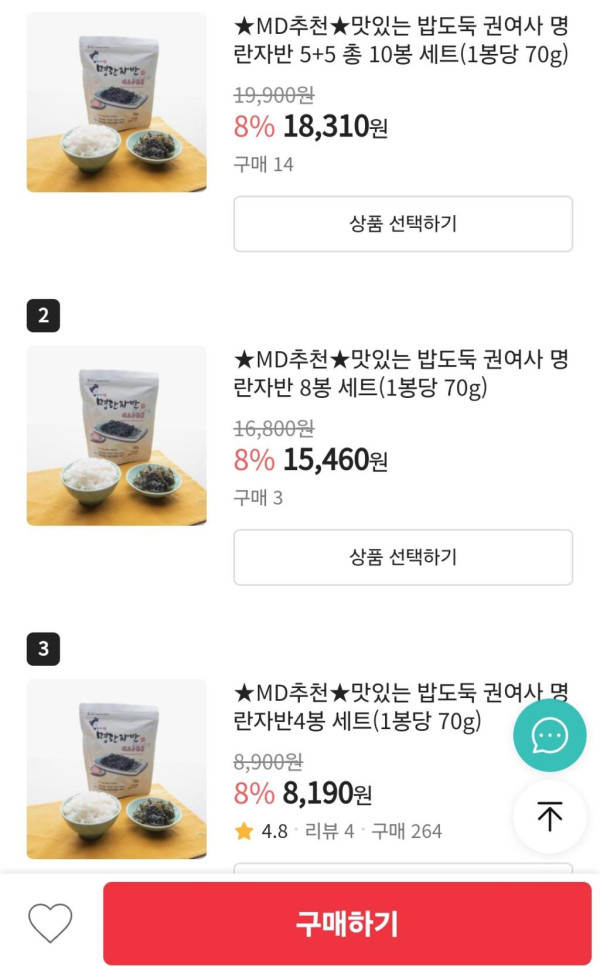Viewport: 600px width, 967px height.
Task: Tap the yellow star rating icon
Action: (244, 831)
